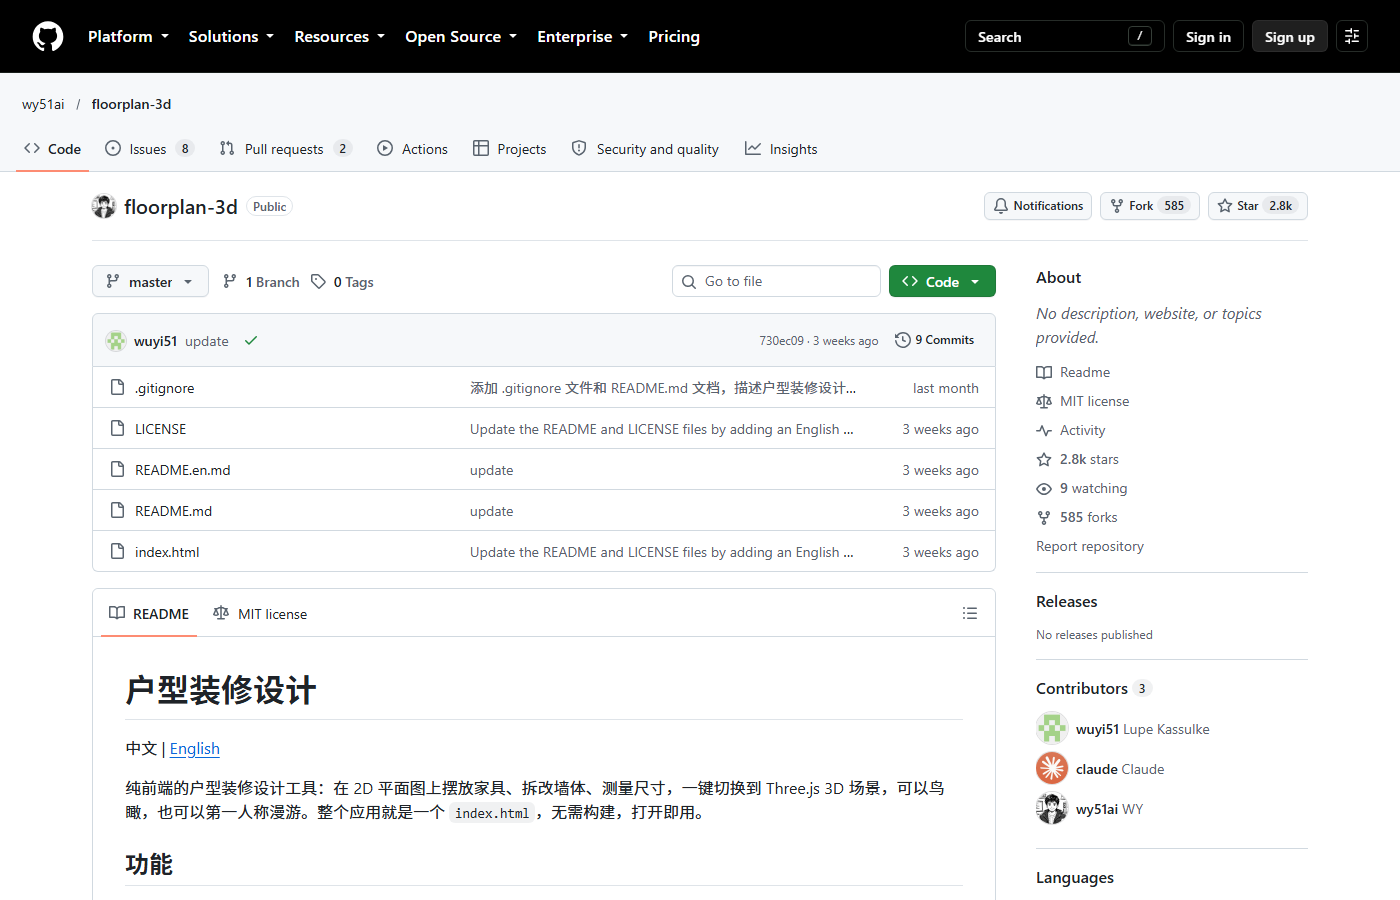This screenshot has width=1400, height=900.
Task: Click the .gitignore file icon
Action: pyautogui.click(x=117, y=387)
